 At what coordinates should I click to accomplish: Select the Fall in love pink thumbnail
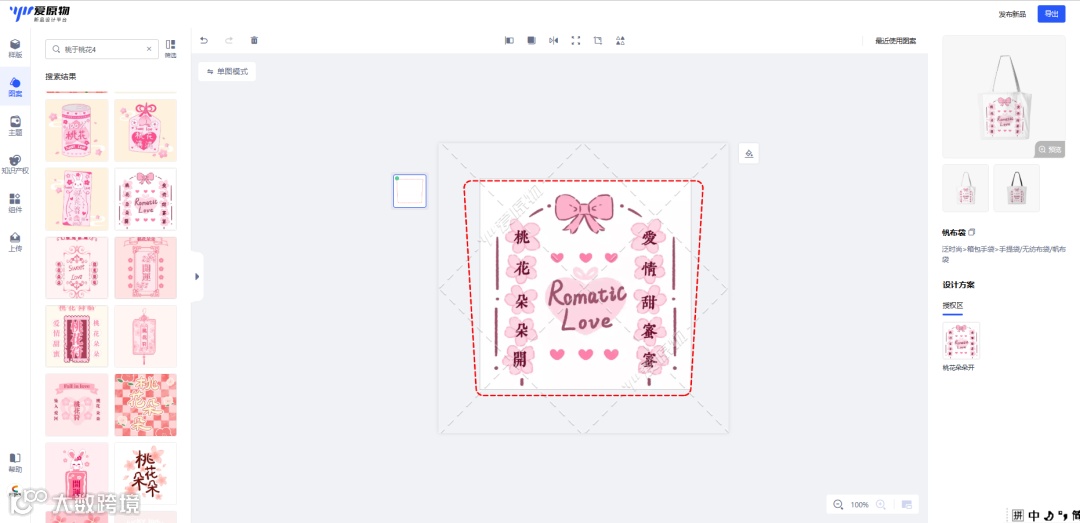[76, 405]
